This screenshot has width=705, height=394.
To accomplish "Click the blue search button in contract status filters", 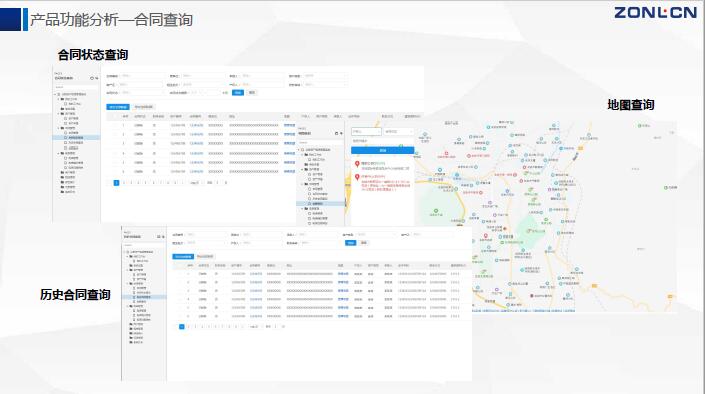I will pos(238,93).
